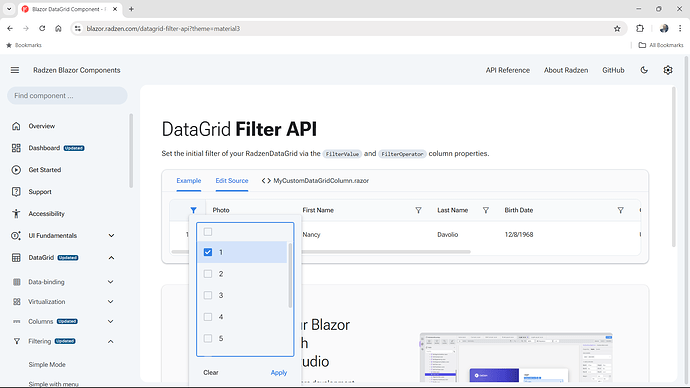The width and height of the screenshot is (690, 388).
Task: Uncheck the checkbox for value 1
Action: pos(208,252)
